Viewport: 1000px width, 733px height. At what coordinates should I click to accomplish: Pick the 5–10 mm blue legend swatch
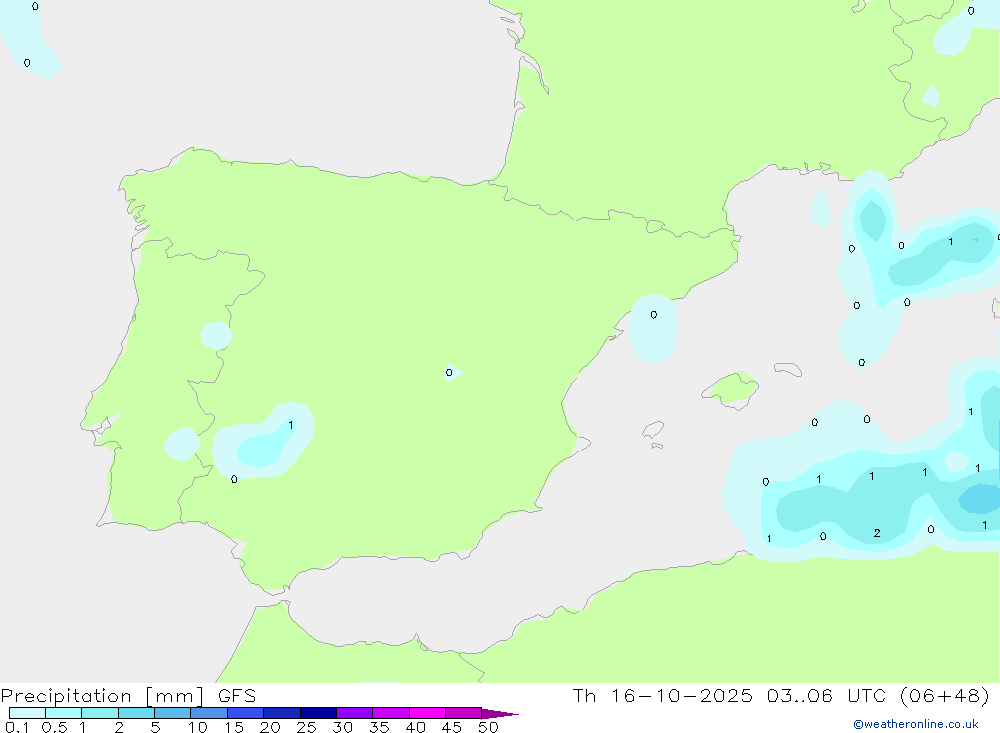(173, 713)
